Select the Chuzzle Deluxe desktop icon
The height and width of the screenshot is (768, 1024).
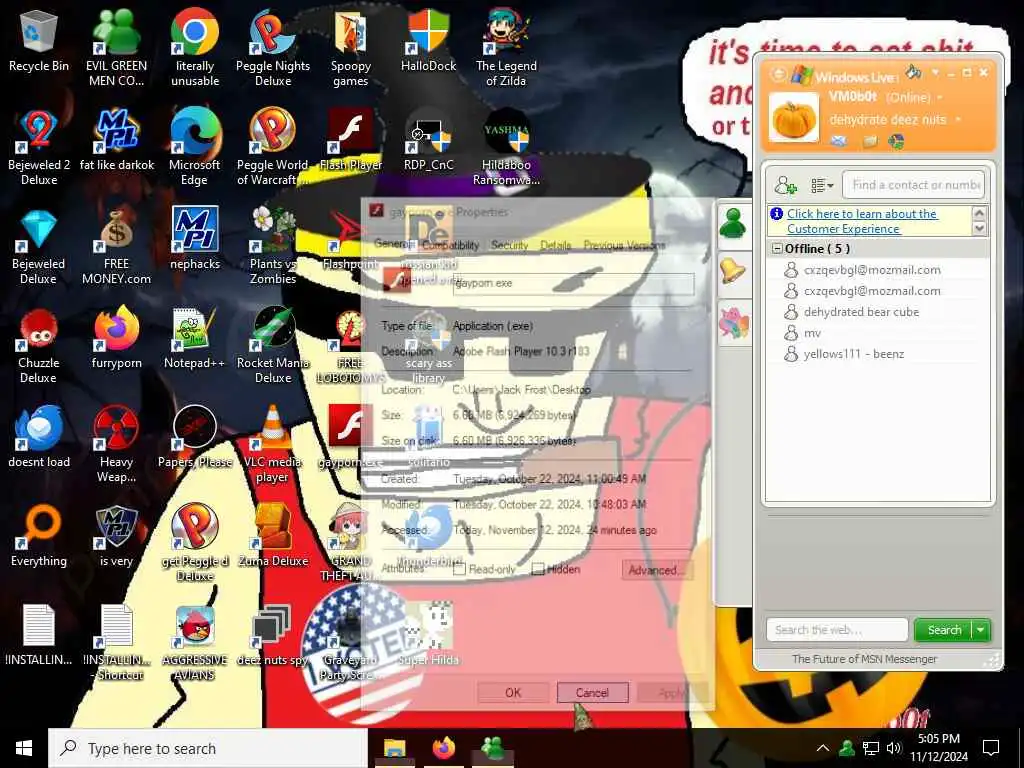coord(39,345)
